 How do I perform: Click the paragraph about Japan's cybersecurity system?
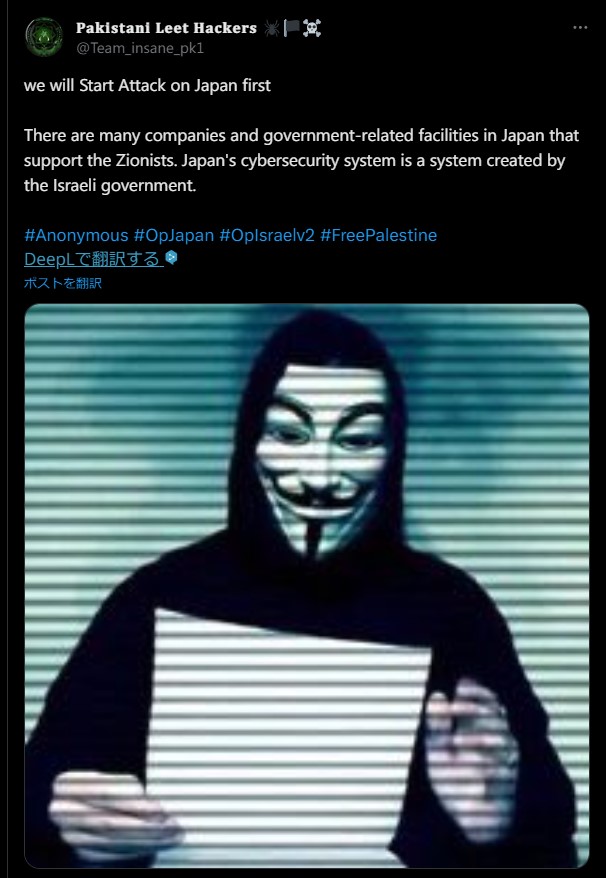[301, 161]
